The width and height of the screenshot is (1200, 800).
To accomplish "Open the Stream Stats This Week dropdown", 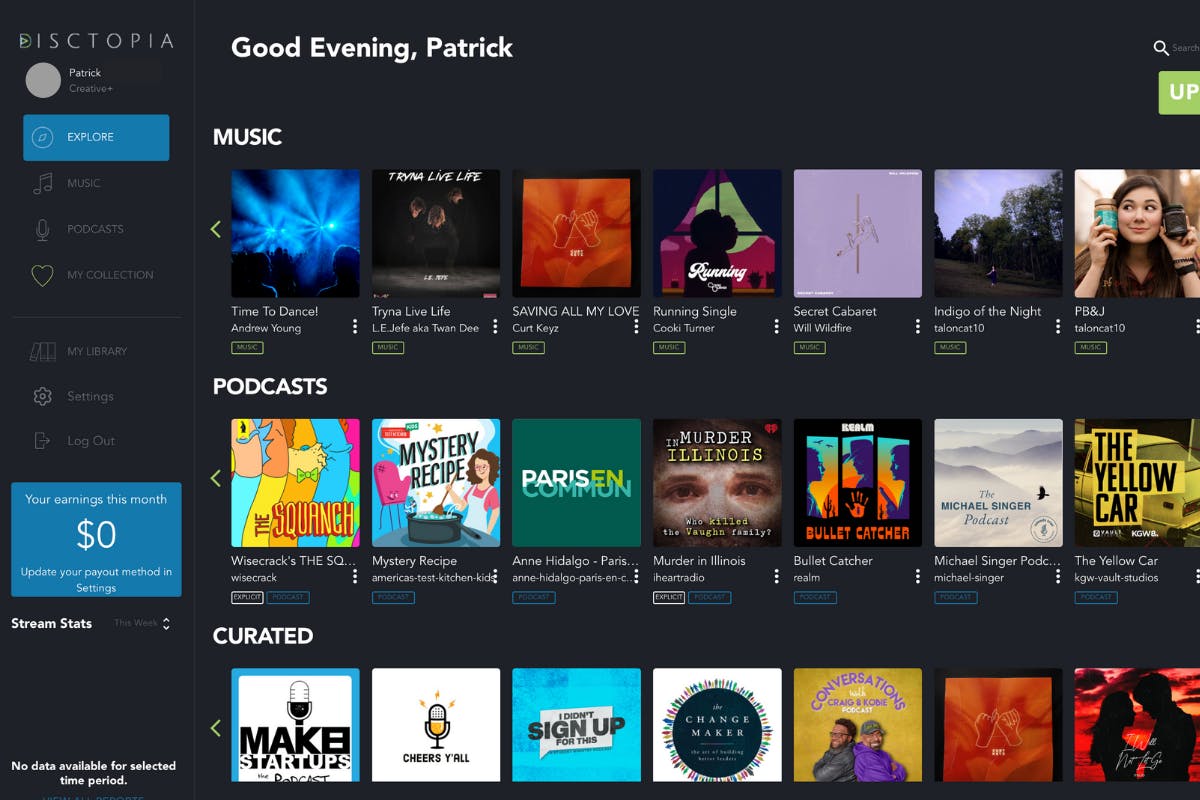I will click(x=142, y=623).
